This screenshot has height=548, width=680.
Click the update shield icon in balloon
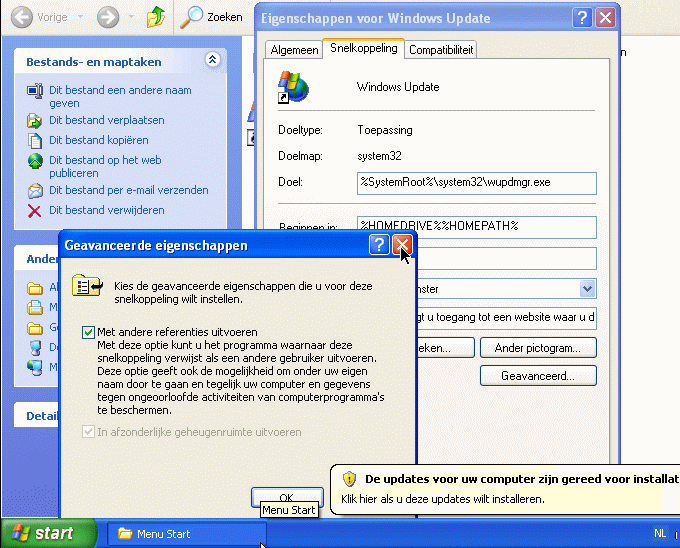click(349, 479)
